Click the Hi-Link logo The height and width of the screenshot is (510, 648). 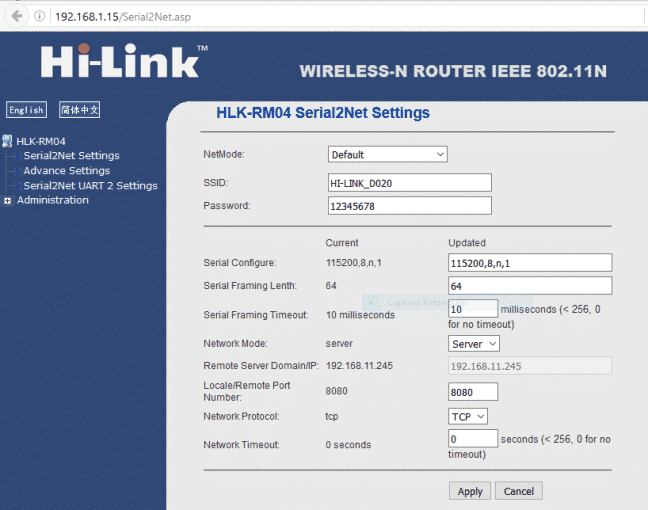[124, 61]
